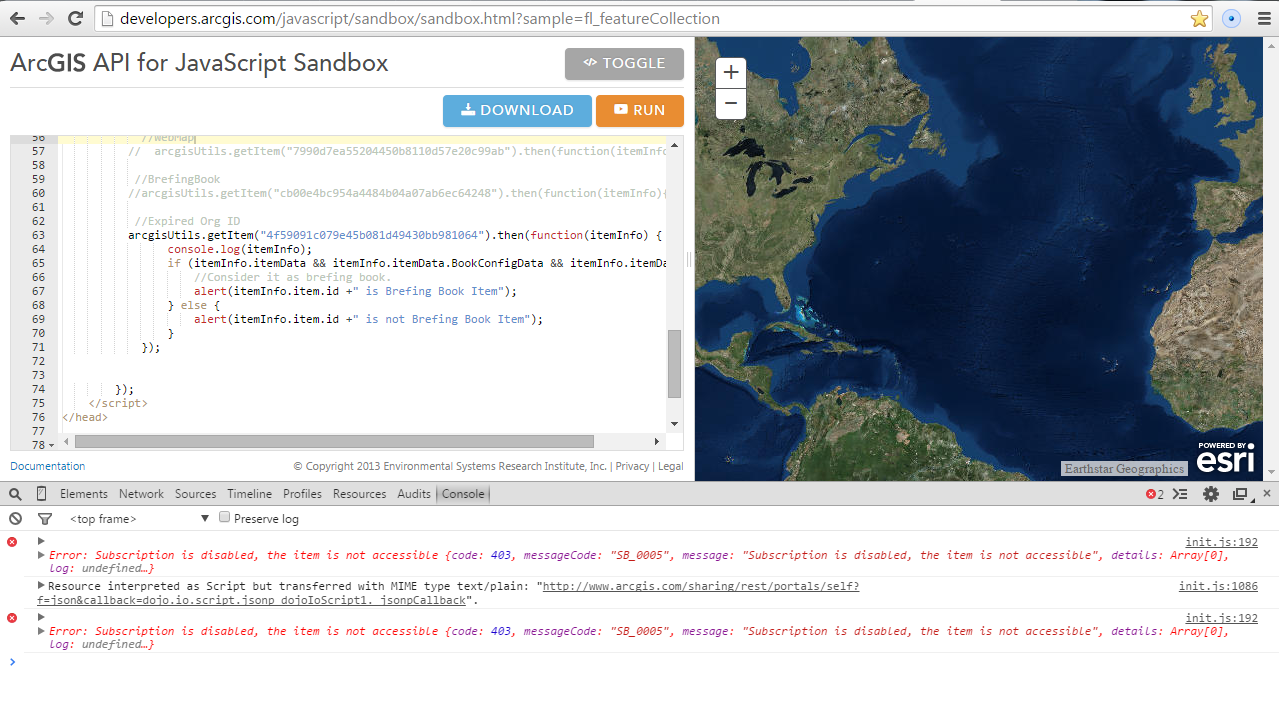Clear the console with the ban icon
Screen dimensions: 1279x705
[x=16, y=519]
